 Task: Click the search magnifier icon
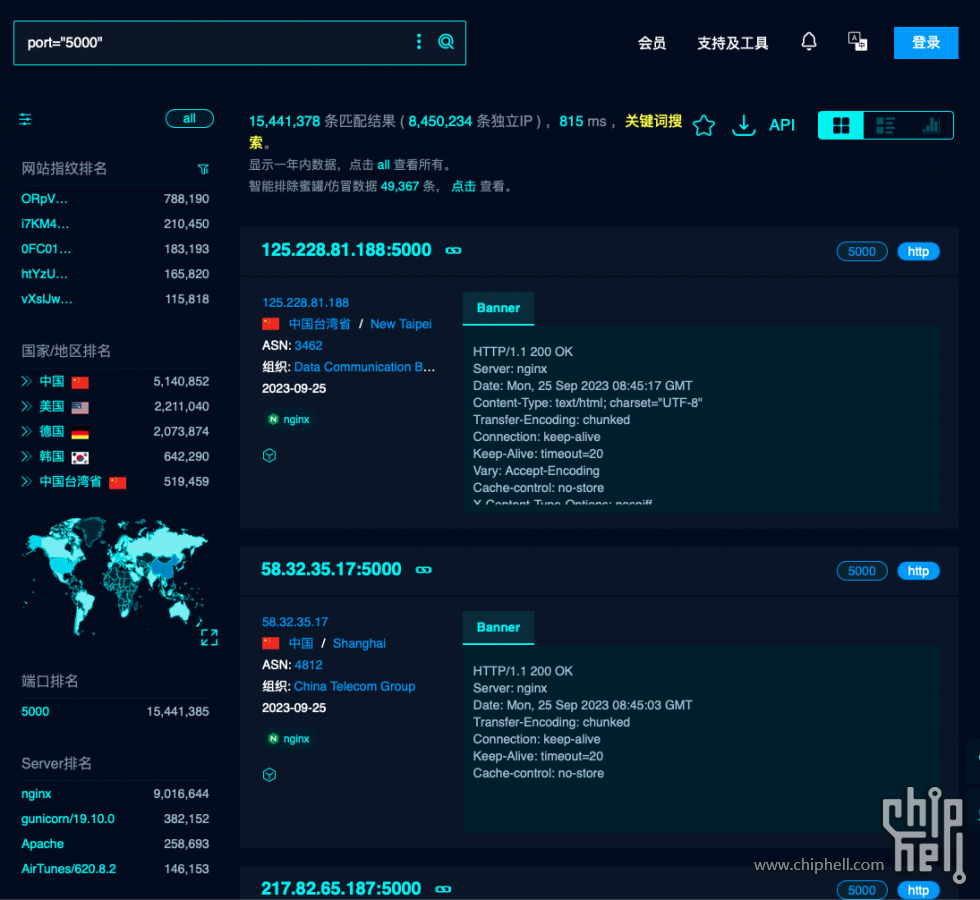tap(446, 42)
